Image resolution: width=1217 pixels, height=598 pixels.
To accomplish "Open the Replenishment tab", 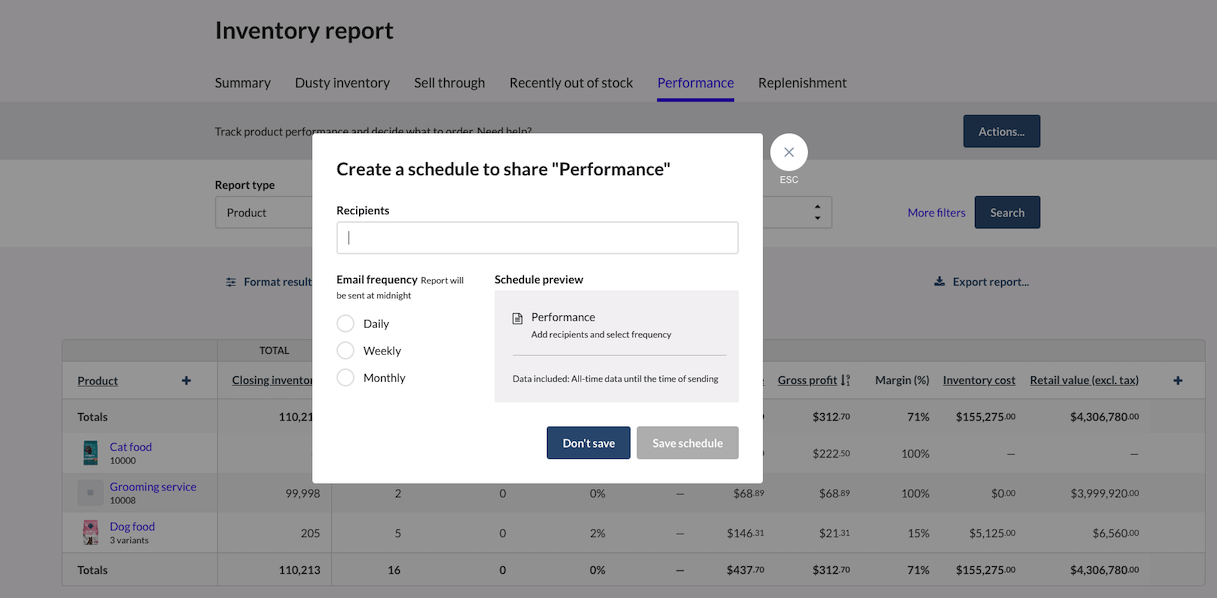I will point(802,83).
